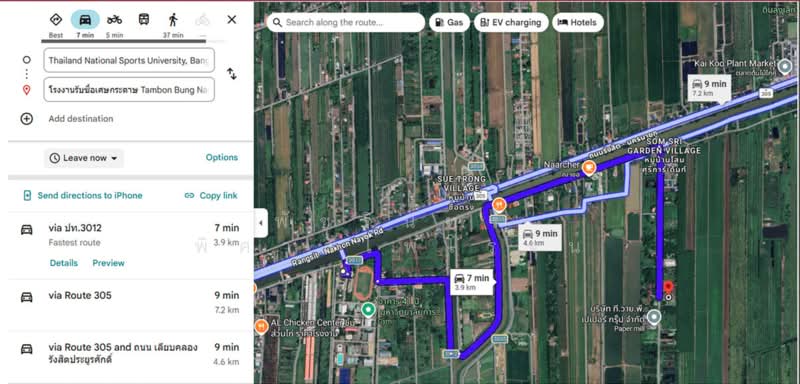Click Add destination text
This screenshot has height=384, width=800.
(x=81, y=119)
